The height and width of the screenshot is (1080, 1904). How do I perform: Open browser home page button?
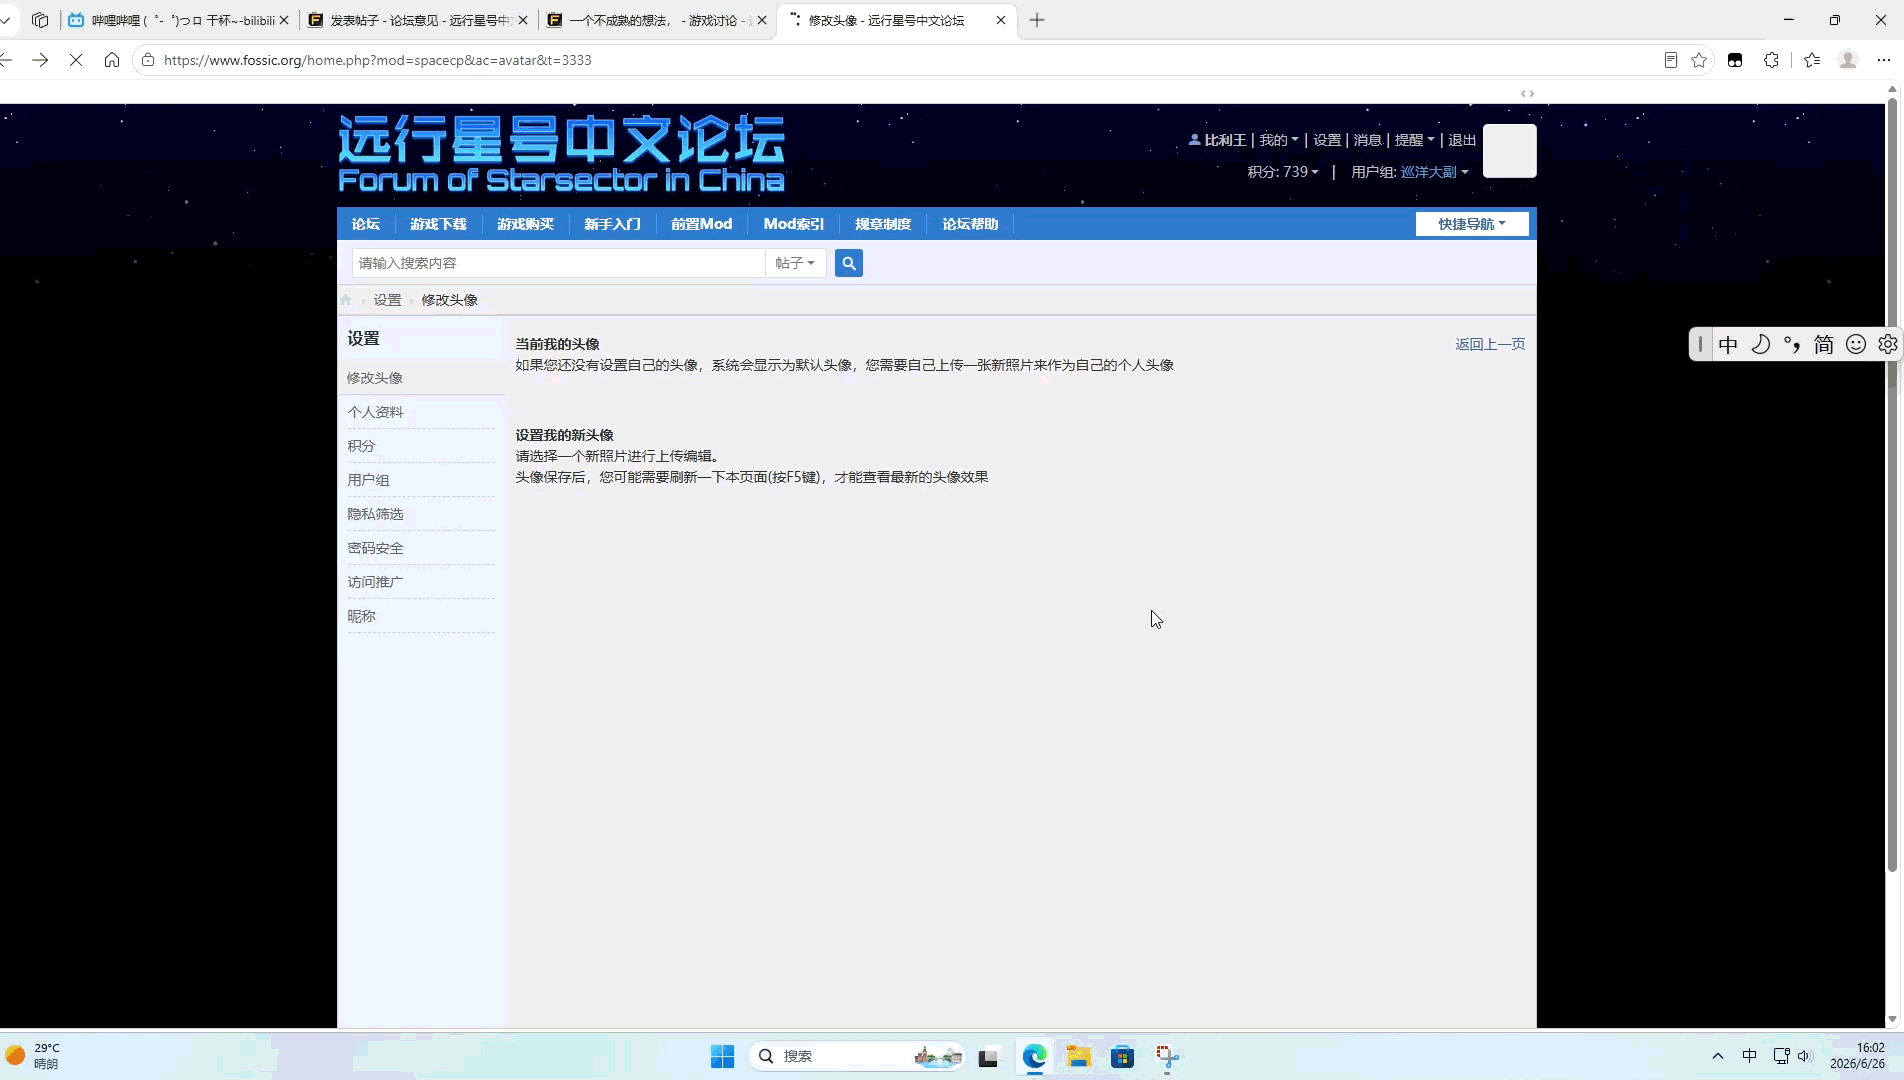pyautogui.click(x=112, y=60)
